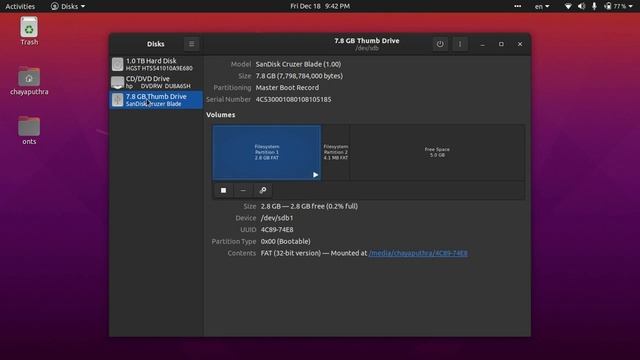This screenshot has width=640, height=360.
Task: Click the model text SanDisk Cruzer Blade (1.00)
Action: tap(298, 64)
